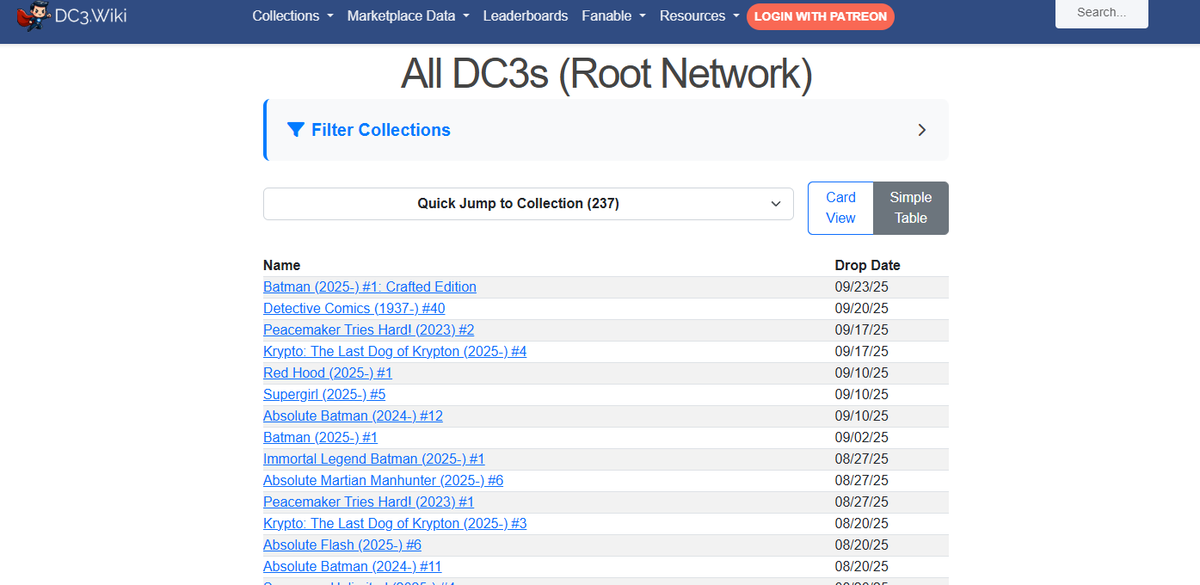Image resolution: width=1200 pixels, height=585 pixels.
Task: Open the plain Batman (2025-) #1 link
Action: pyautogui.click(x=320, y=438)
